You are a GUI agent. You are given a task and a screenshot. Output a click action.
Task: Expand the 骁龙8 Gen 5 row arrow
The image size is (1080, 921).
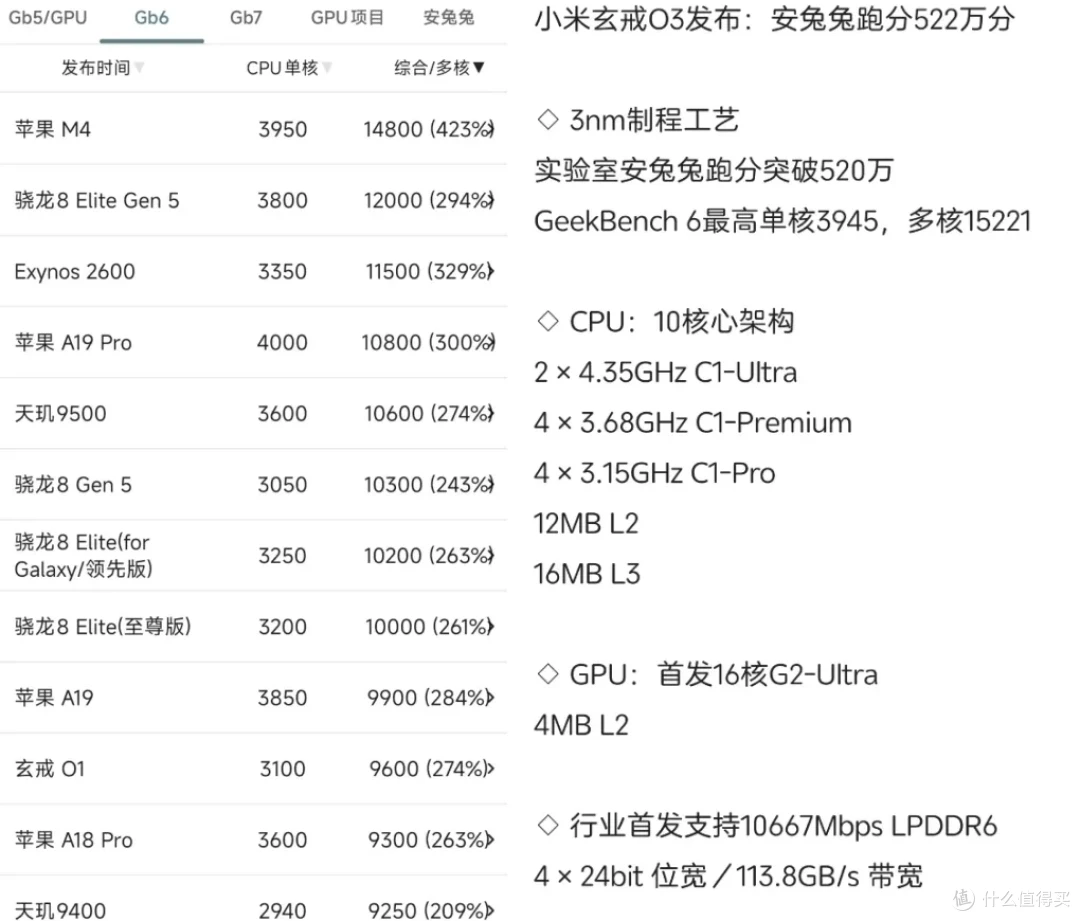tap(490, 484)
